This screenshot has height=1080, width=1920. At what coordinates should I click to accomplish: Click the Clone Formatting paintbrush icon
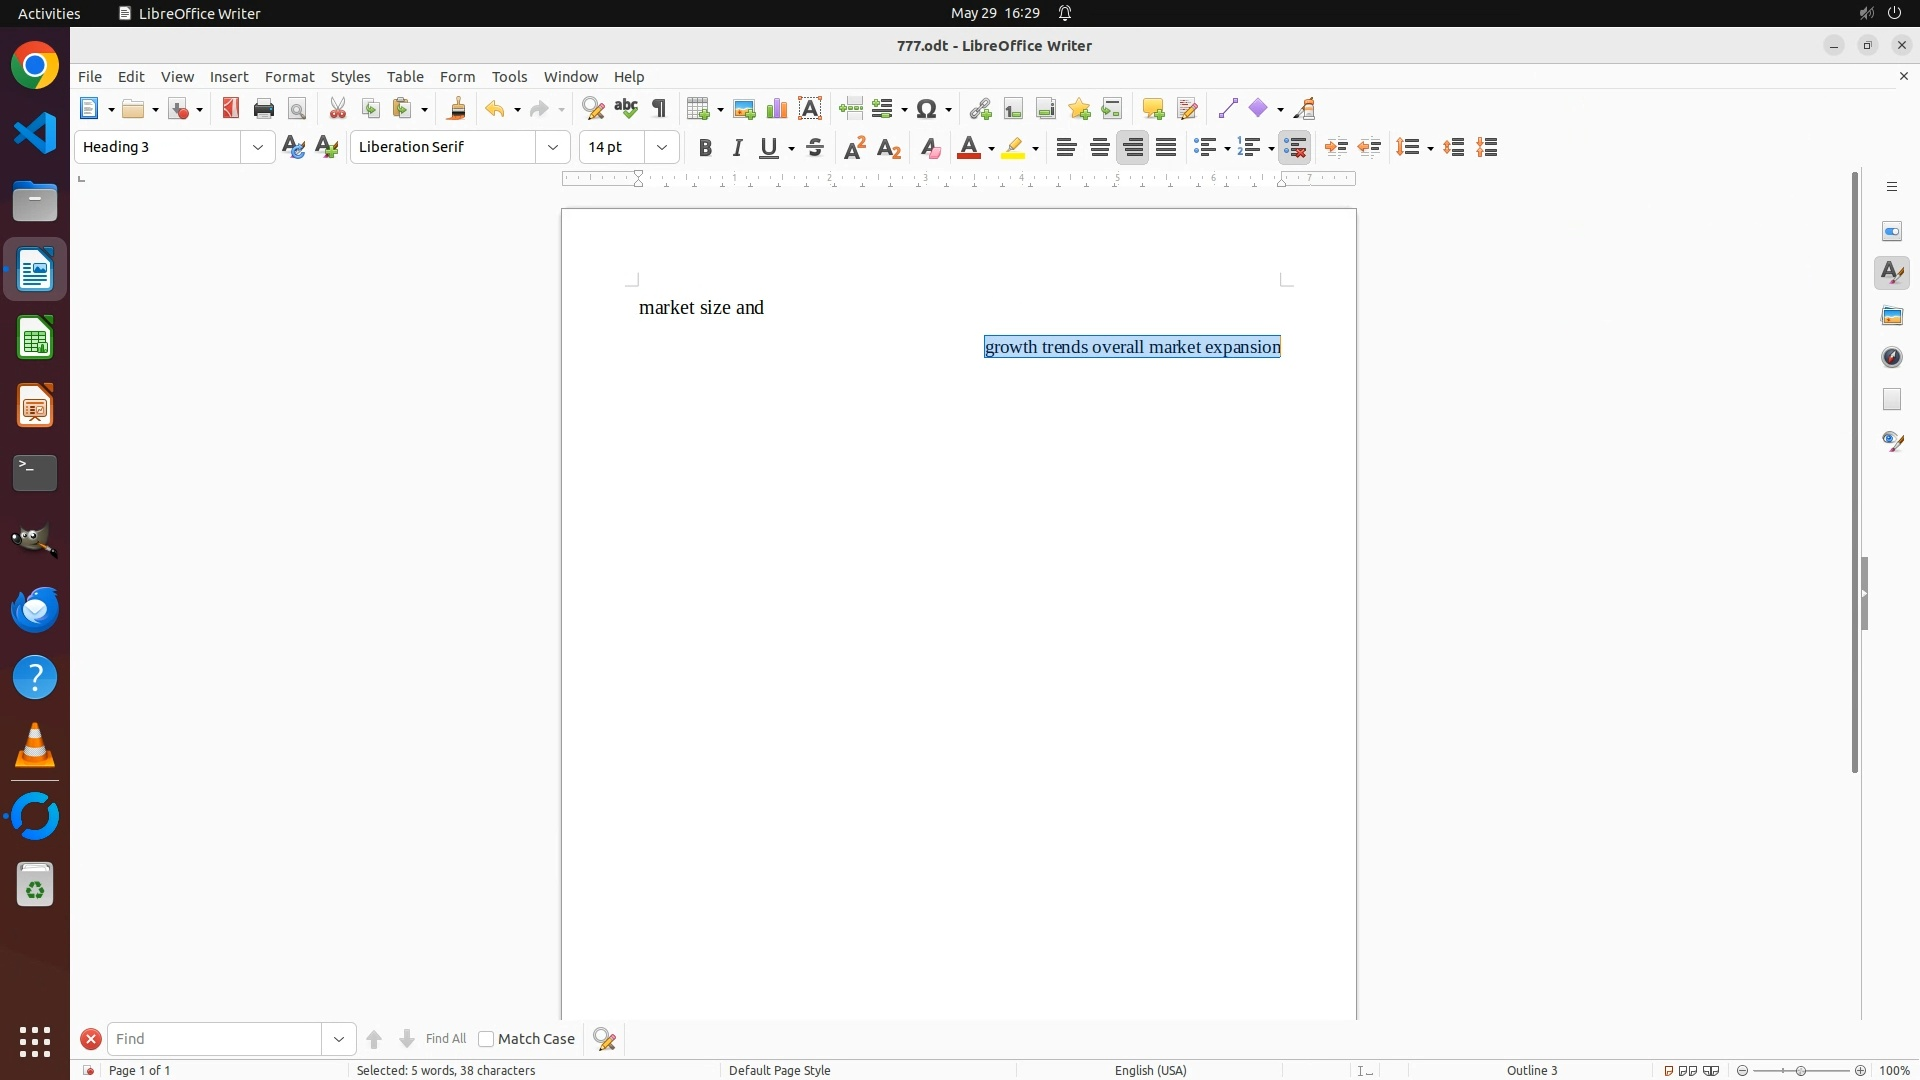tap(457, 109)
